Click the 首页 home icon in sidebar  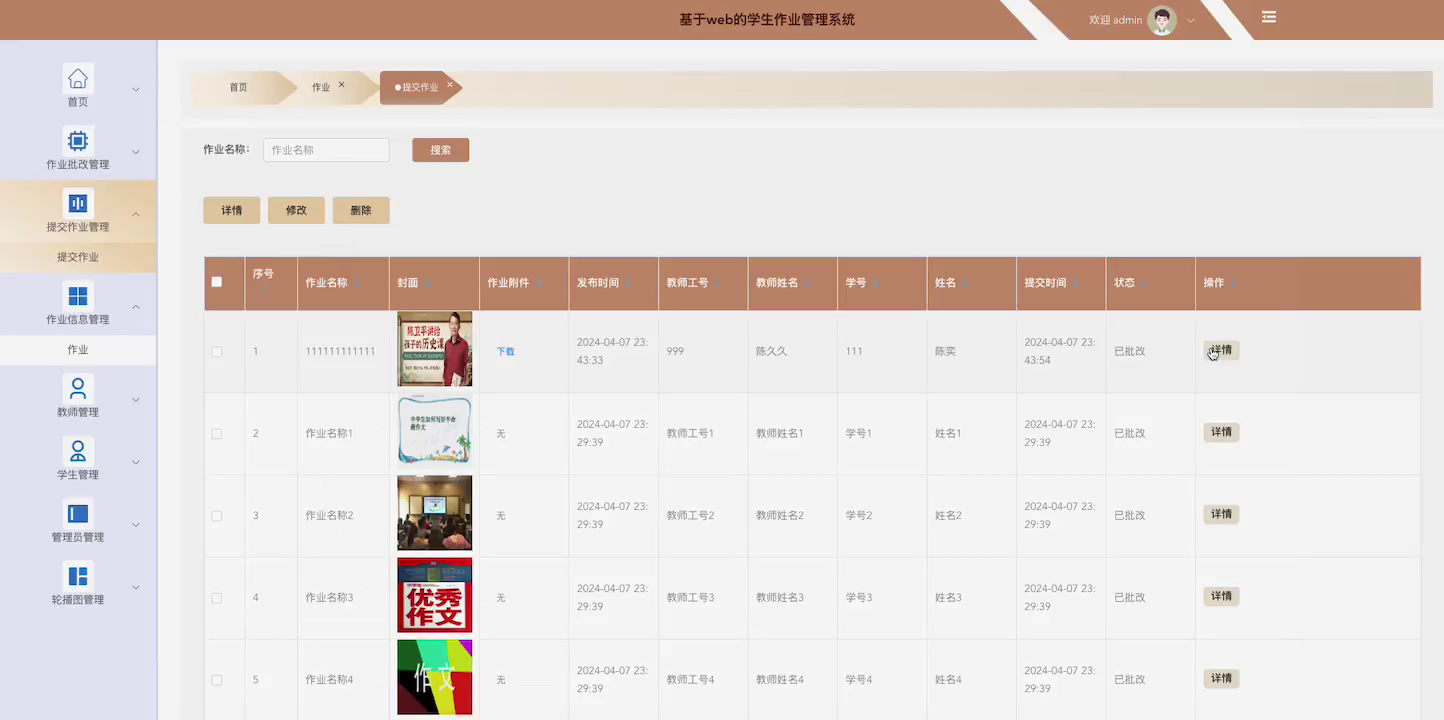pos(77,78)
